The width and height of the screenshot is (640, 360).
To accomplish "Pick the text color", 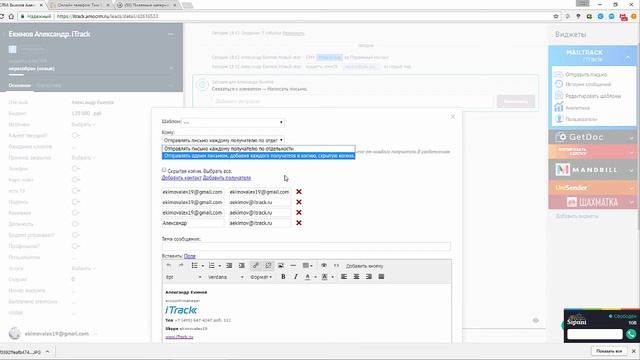I will click(308, 277).
